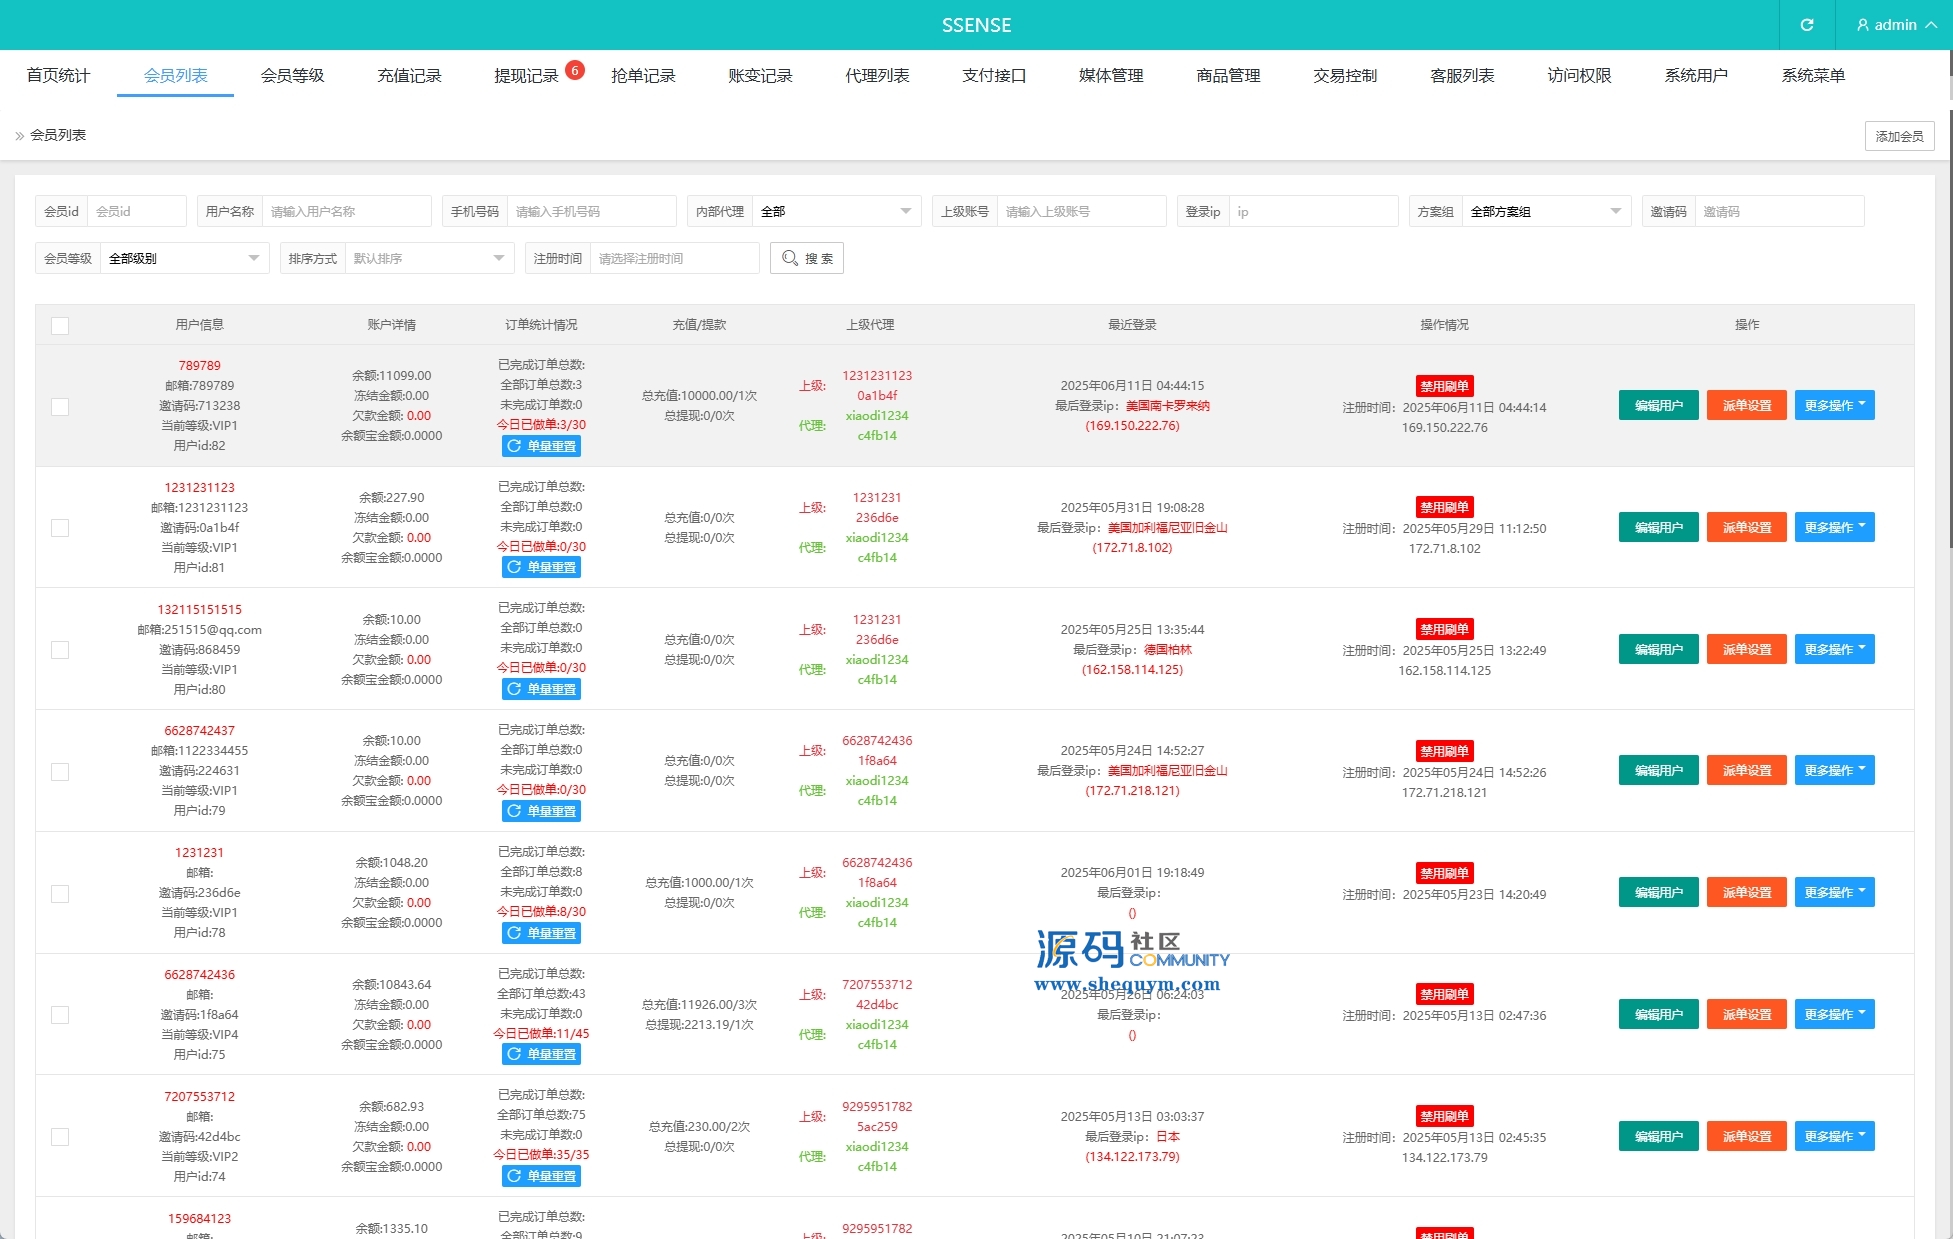This screenshot has height=1239, width=1953.
Task: Reset order count for user 1231231123
Action: click(541, 567)
